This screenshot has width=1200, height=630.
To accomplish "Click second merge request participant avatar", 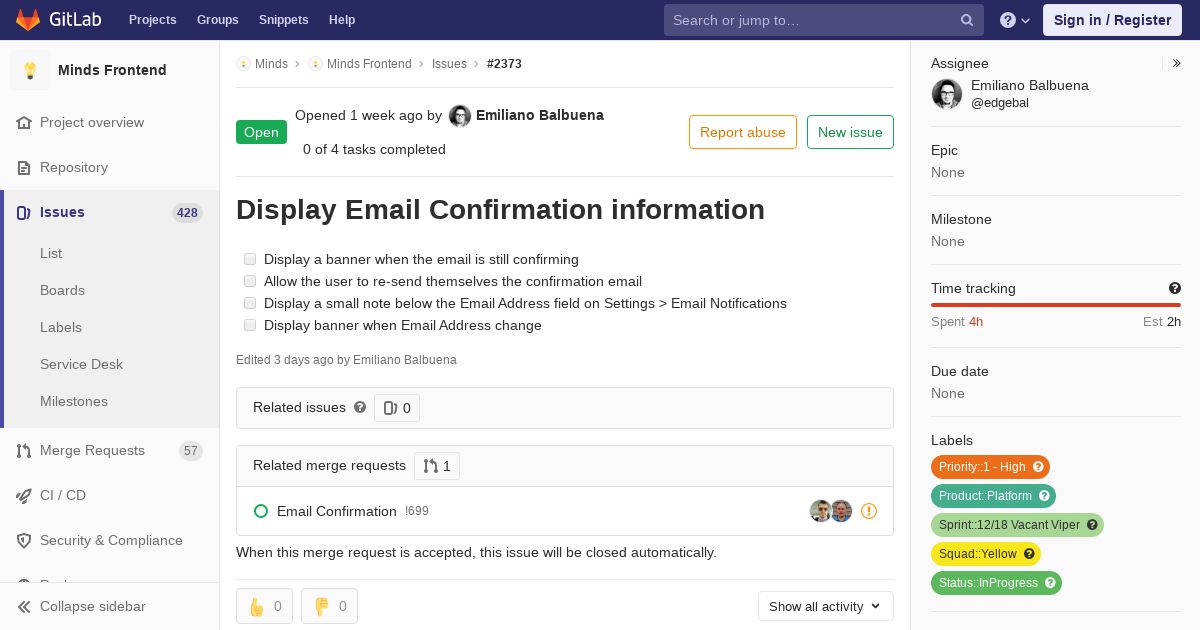I will (x=842, y=511).
